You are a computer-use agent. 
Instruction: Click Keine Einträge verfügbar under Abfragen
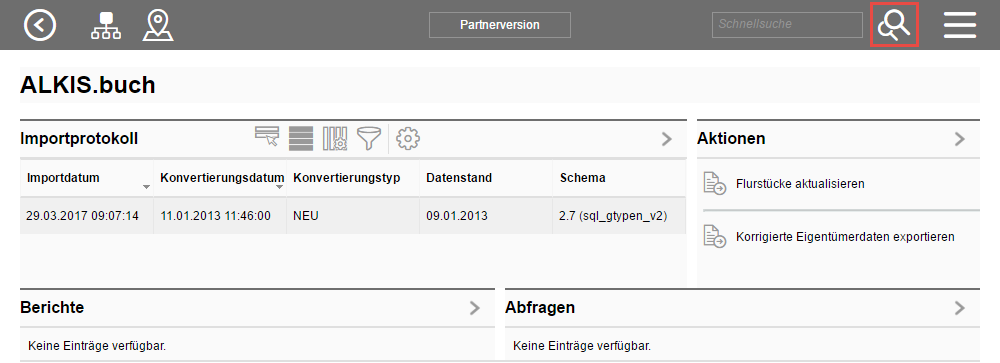[x=582, y=346]
